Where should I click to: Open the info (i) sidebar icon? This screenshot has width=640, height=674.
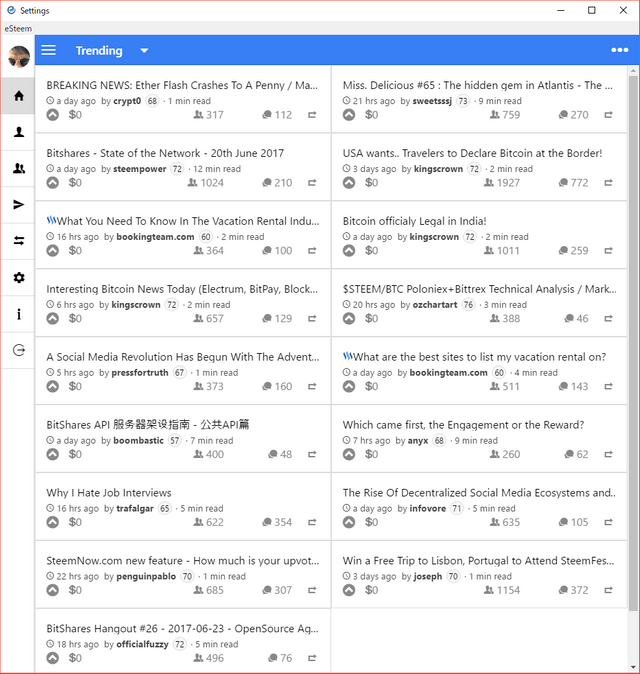pyautogui.click(x=18, y=314)
